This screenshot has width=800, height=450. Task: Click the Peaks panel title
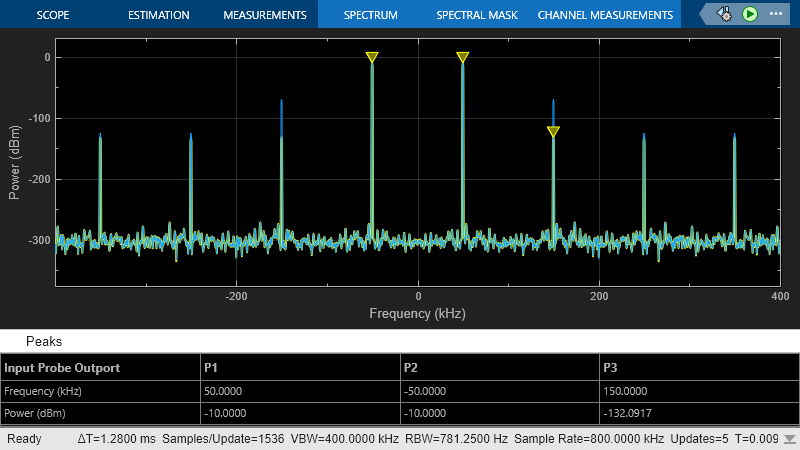(44, 342)
